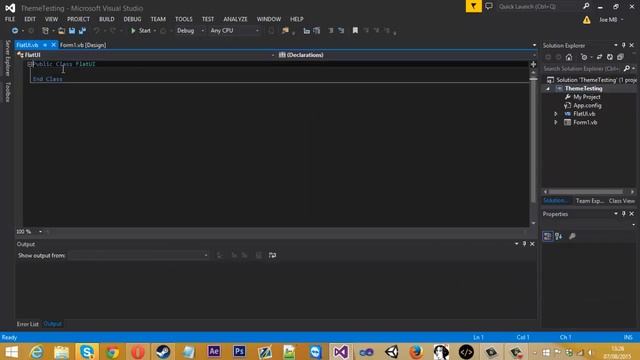Open the Show output from dropdown
The height and width of the screenshot is (360, 640).
coord(139,256)
